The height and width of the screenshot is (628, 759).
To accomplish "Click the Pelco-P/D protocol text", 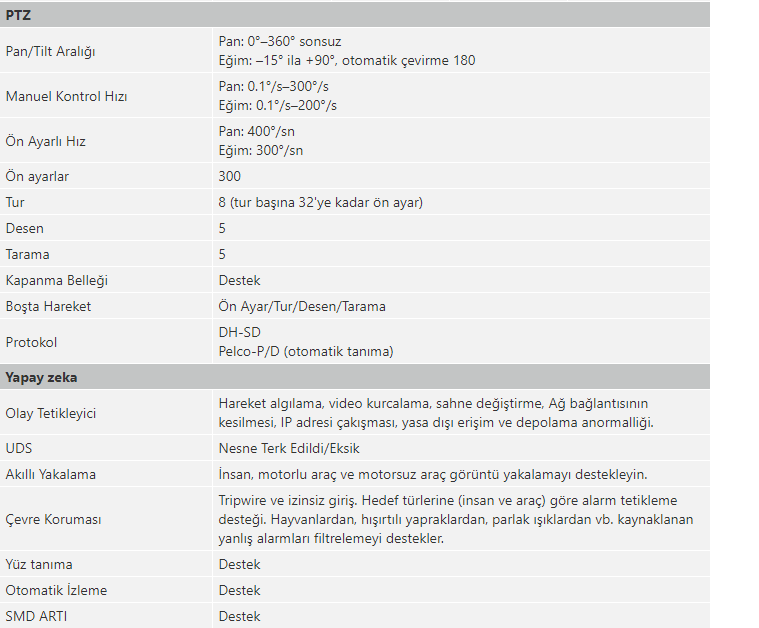I will click(x=306, y=351).
